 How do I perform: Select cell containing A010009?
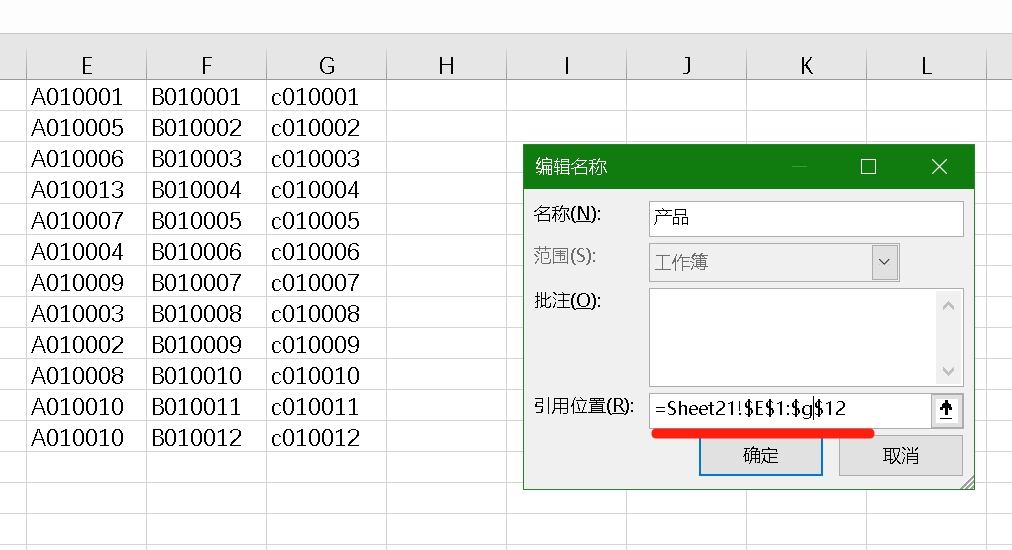(86, 282)
